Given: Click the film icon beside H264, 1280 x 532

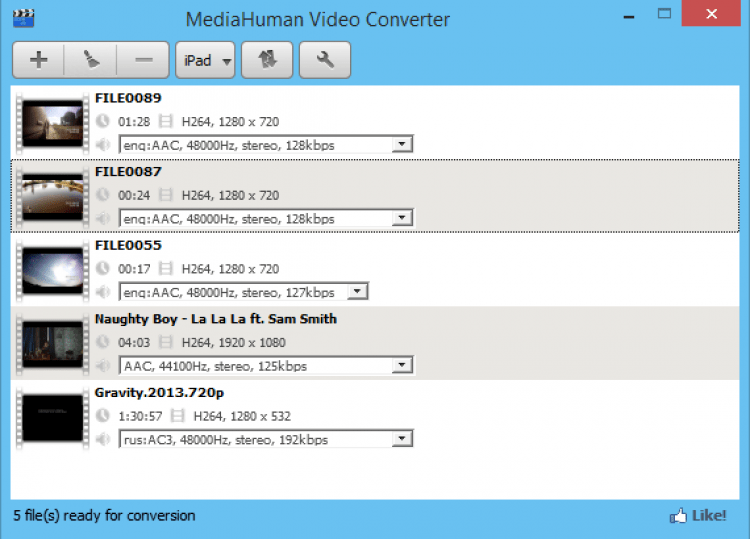Looking at the screenshot, I should tap(177, 416).
